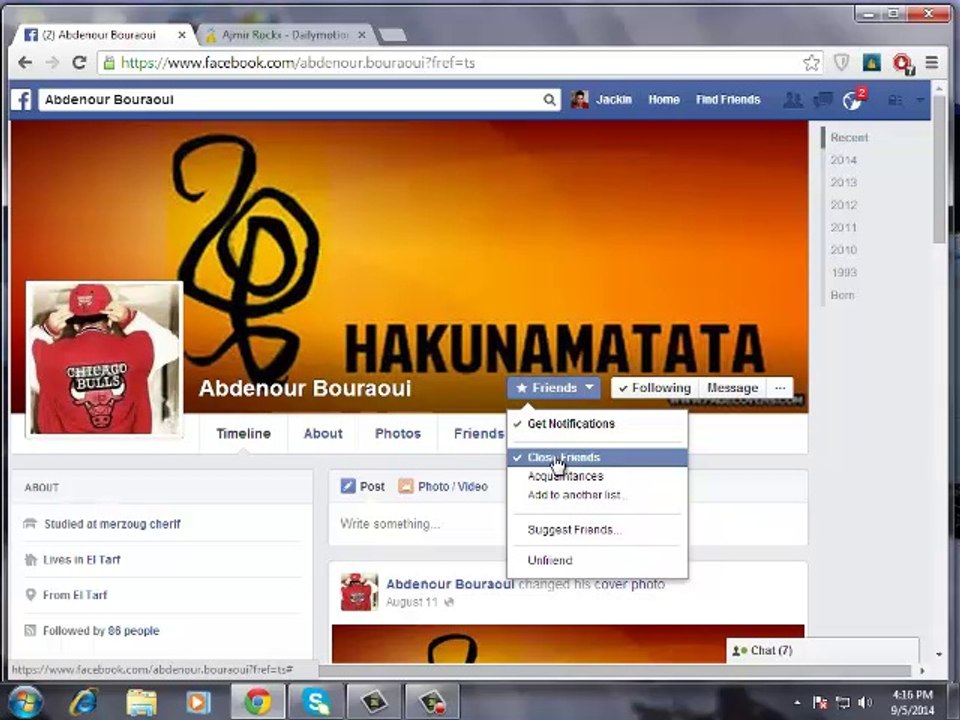The width and height of the screenshot is (960, 720).
Task: Open Windows Media Player on taskbar
Action: pyautogui.click(x=198, y=702)
